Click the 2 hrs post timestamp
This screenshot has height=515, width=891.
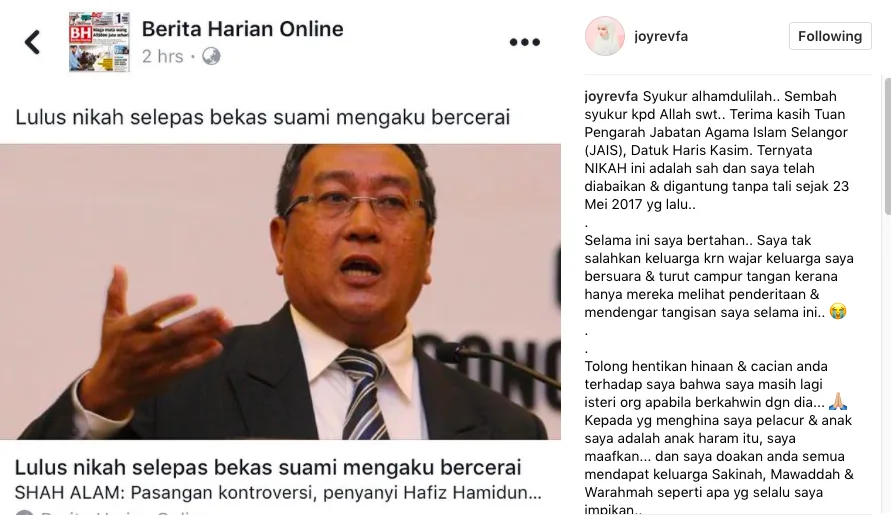pyautogui.click(x=163, y=56)
